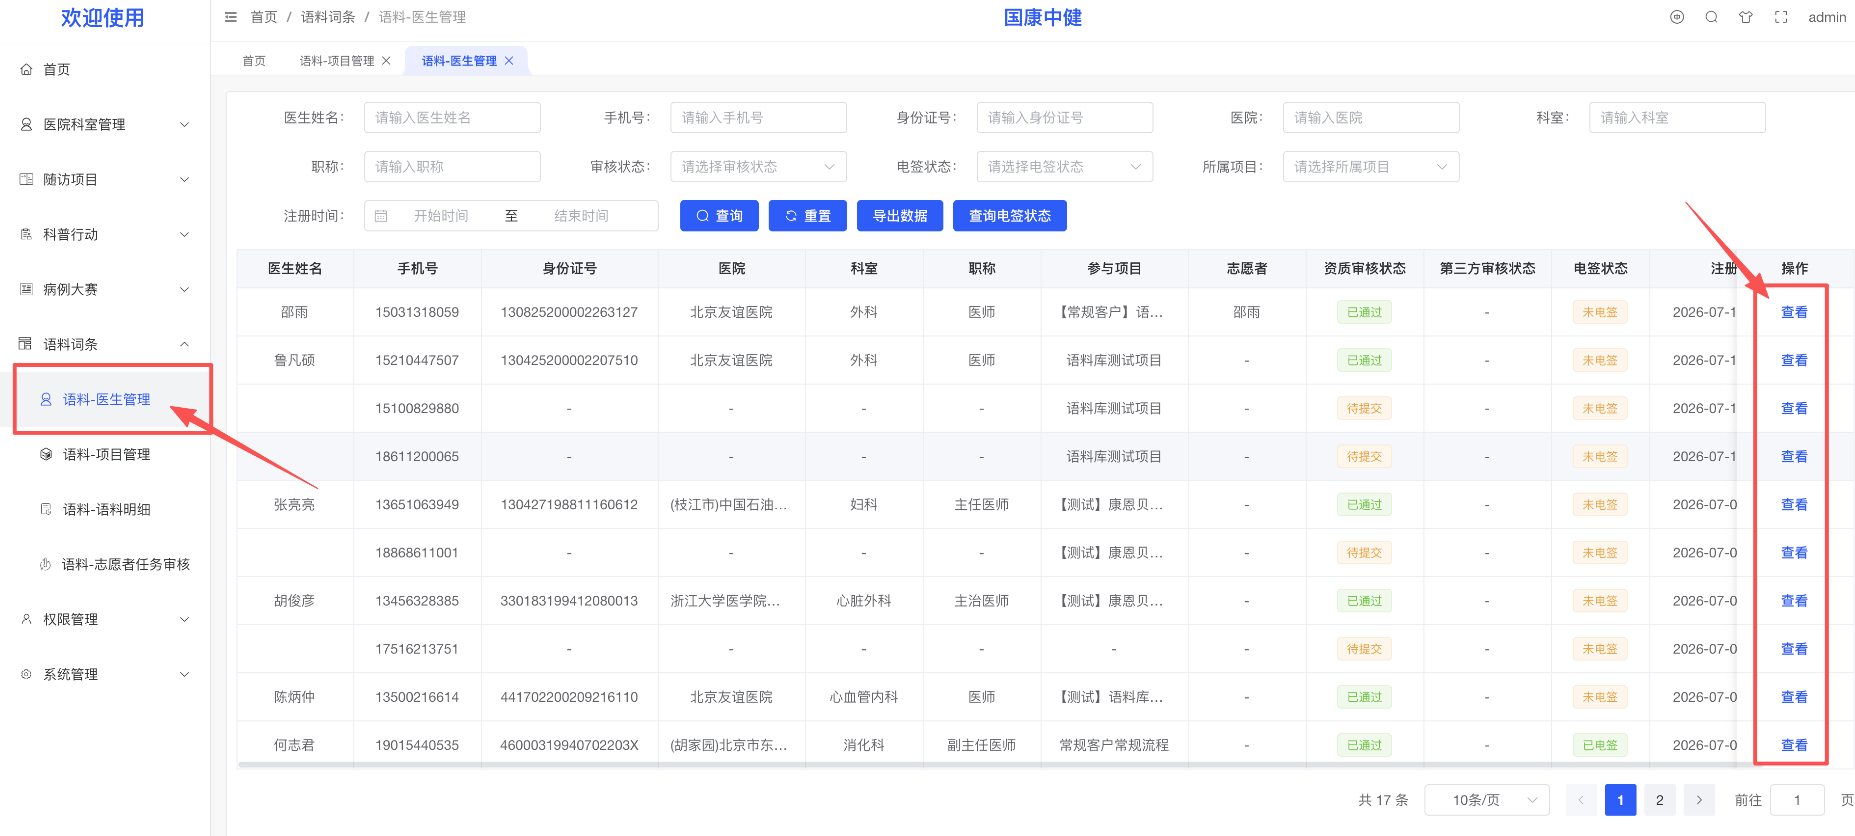Click the 科普行动 sidebar icon

(x=27, y=234)
